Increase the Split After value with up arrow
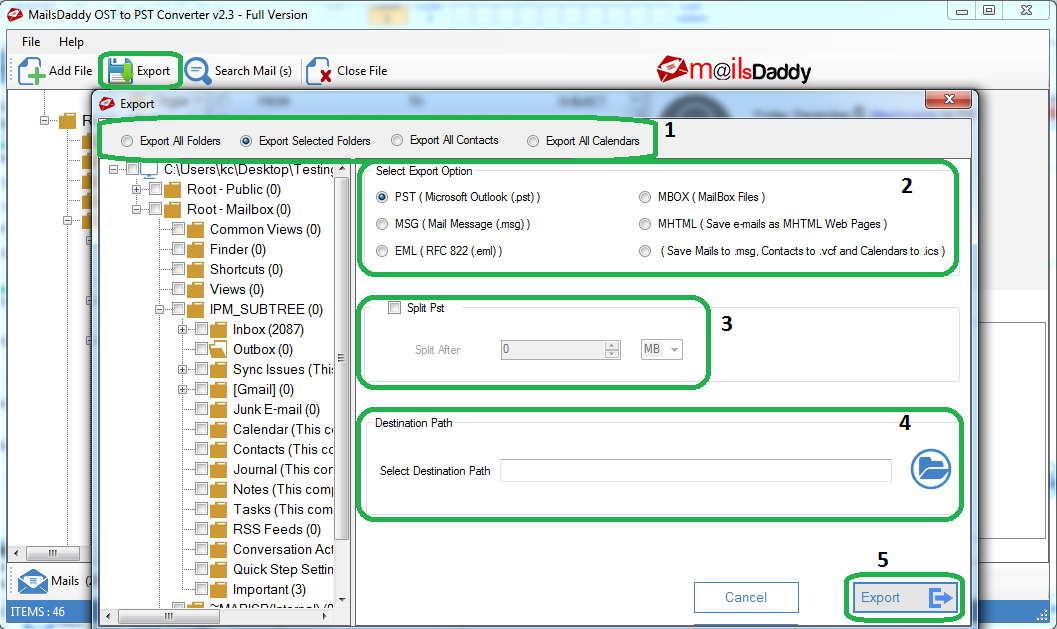The width and height of the screenshot is (1057, 629). [611, 345]
